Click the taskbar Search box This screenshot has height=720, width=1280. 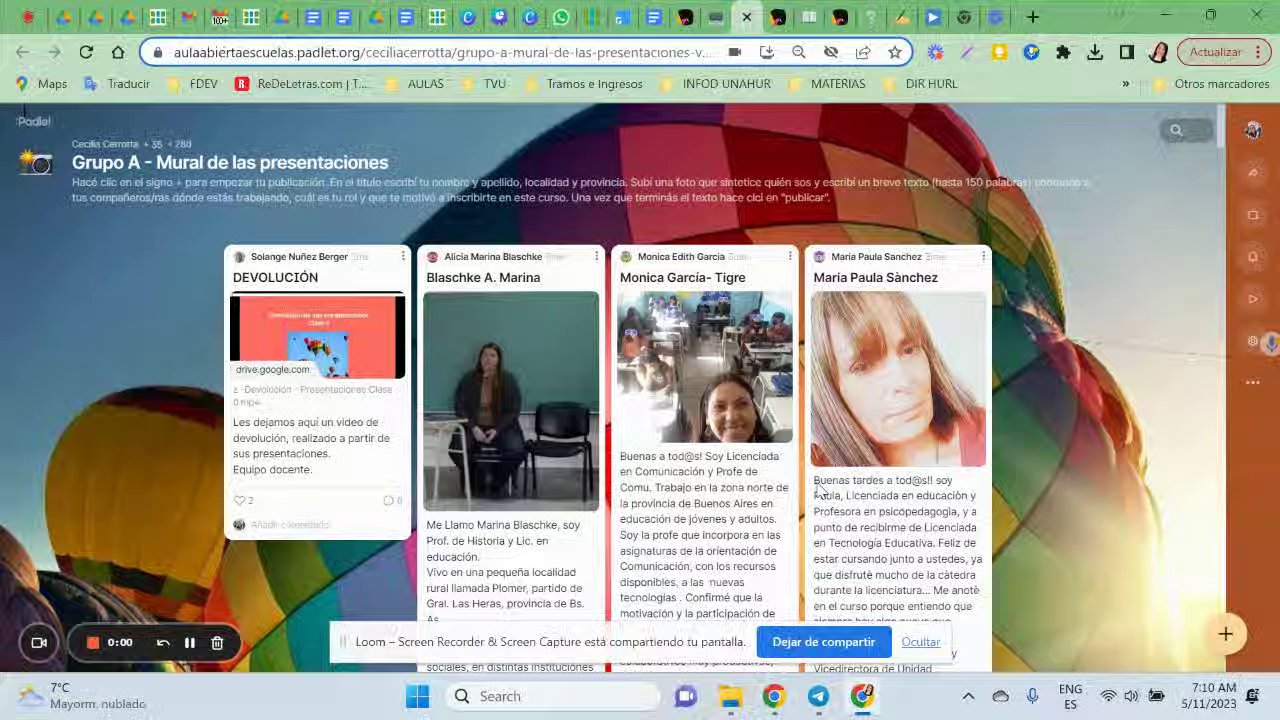[x=551, y=696]
